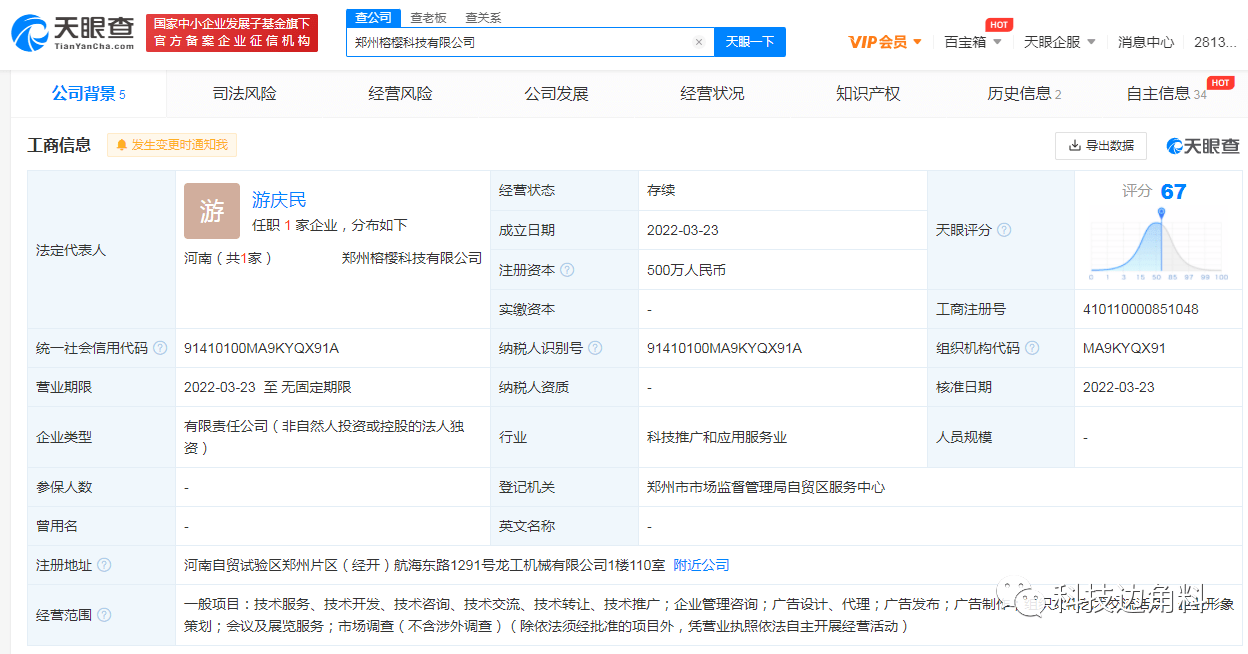Viewport: 1248px width, 654px height.
Task: Click the 行业 value 科技推广和应用服务业
Action: click(x=717, y=437)
